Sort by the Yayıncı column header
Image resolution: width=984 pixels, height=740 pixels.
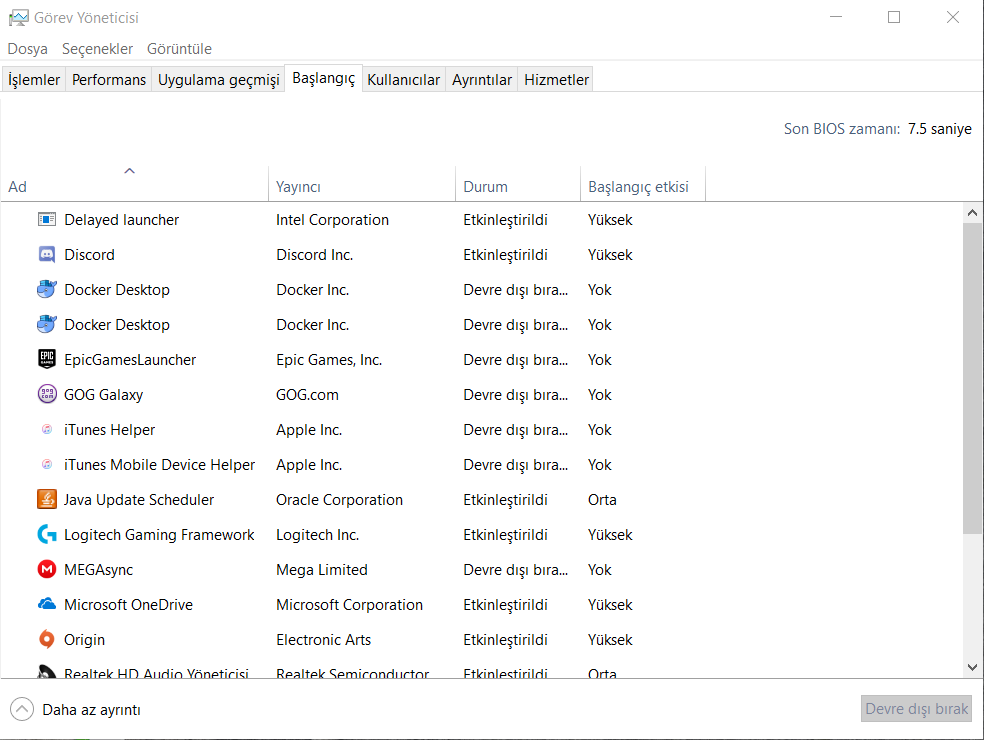[362, 187]
